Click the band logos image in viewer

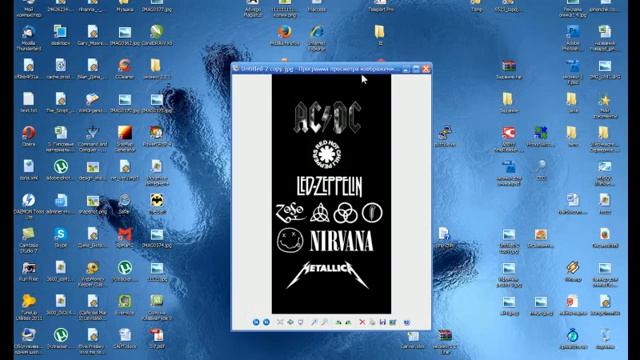click(x=331, y=194)
